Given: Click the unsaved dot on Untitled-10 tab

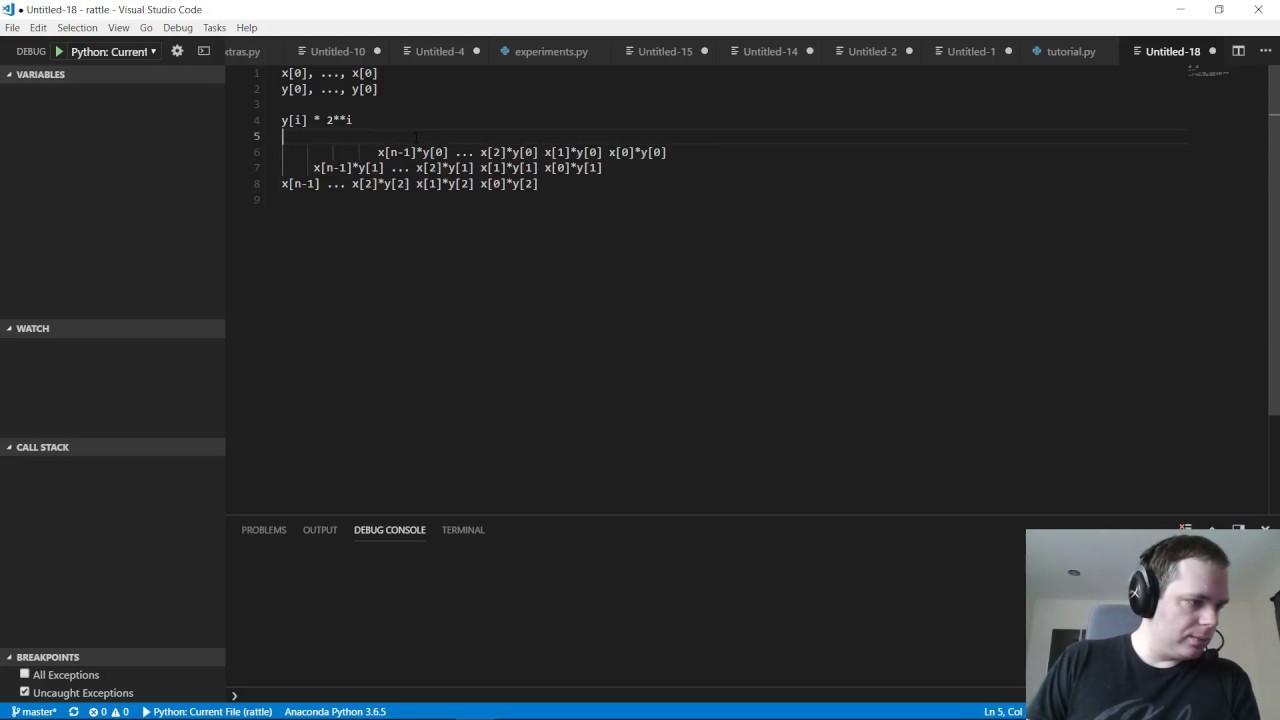Looking at the screenshot, I should [x=377, y=51].
